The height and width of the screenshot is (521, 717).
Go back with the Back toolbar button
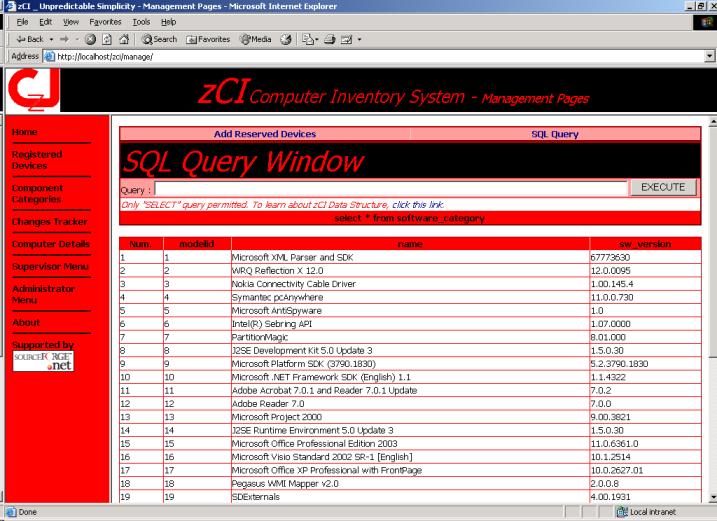[30, 39]
